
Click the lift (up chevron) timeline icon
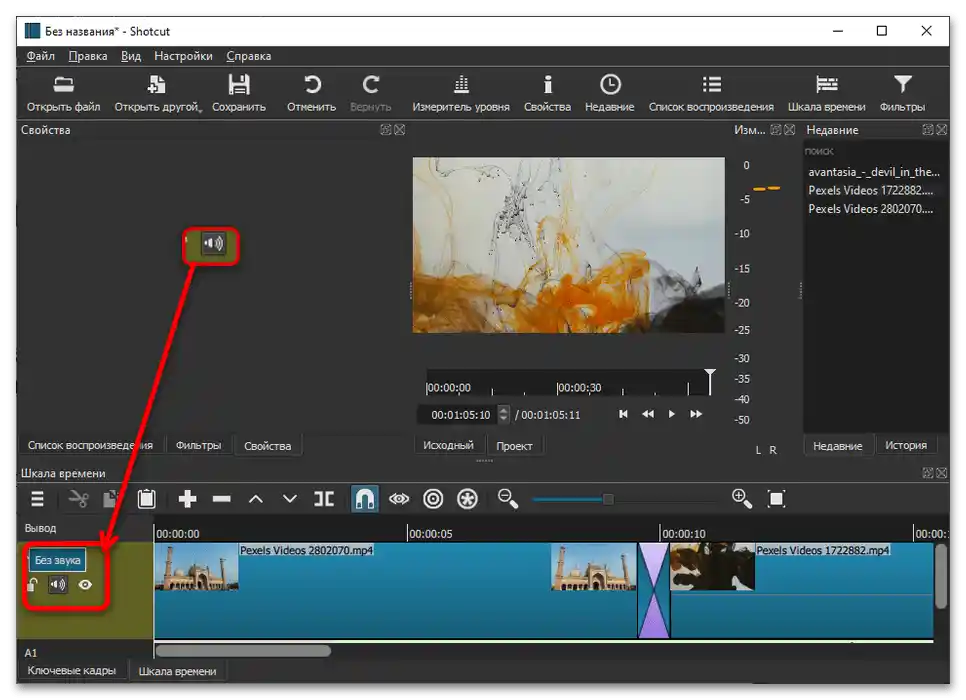click(x=256, y=499)
